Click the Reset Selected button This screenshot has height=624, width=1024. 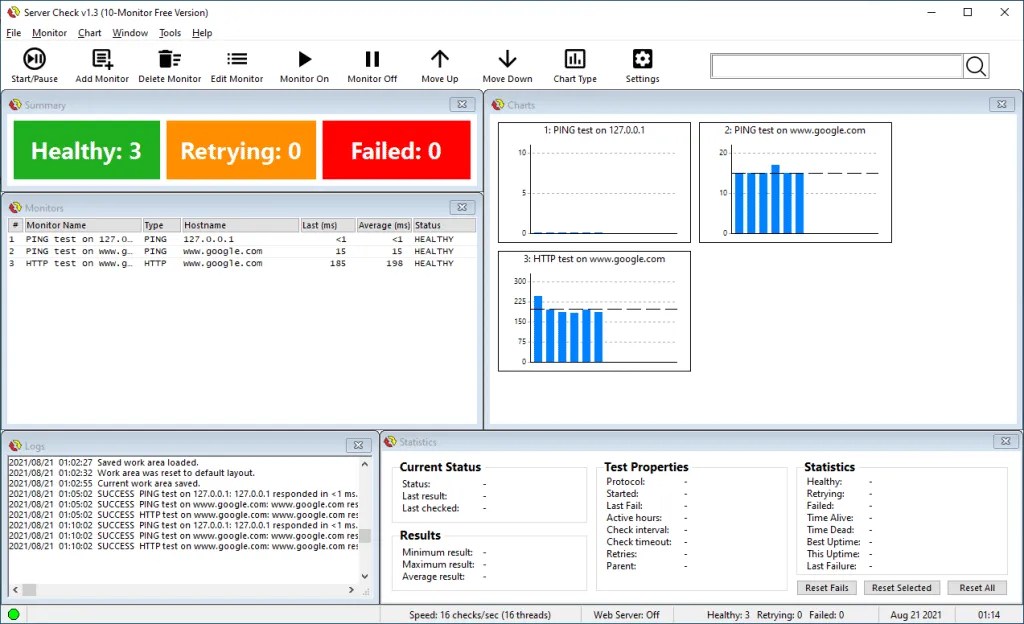click(x=901, y=587)
